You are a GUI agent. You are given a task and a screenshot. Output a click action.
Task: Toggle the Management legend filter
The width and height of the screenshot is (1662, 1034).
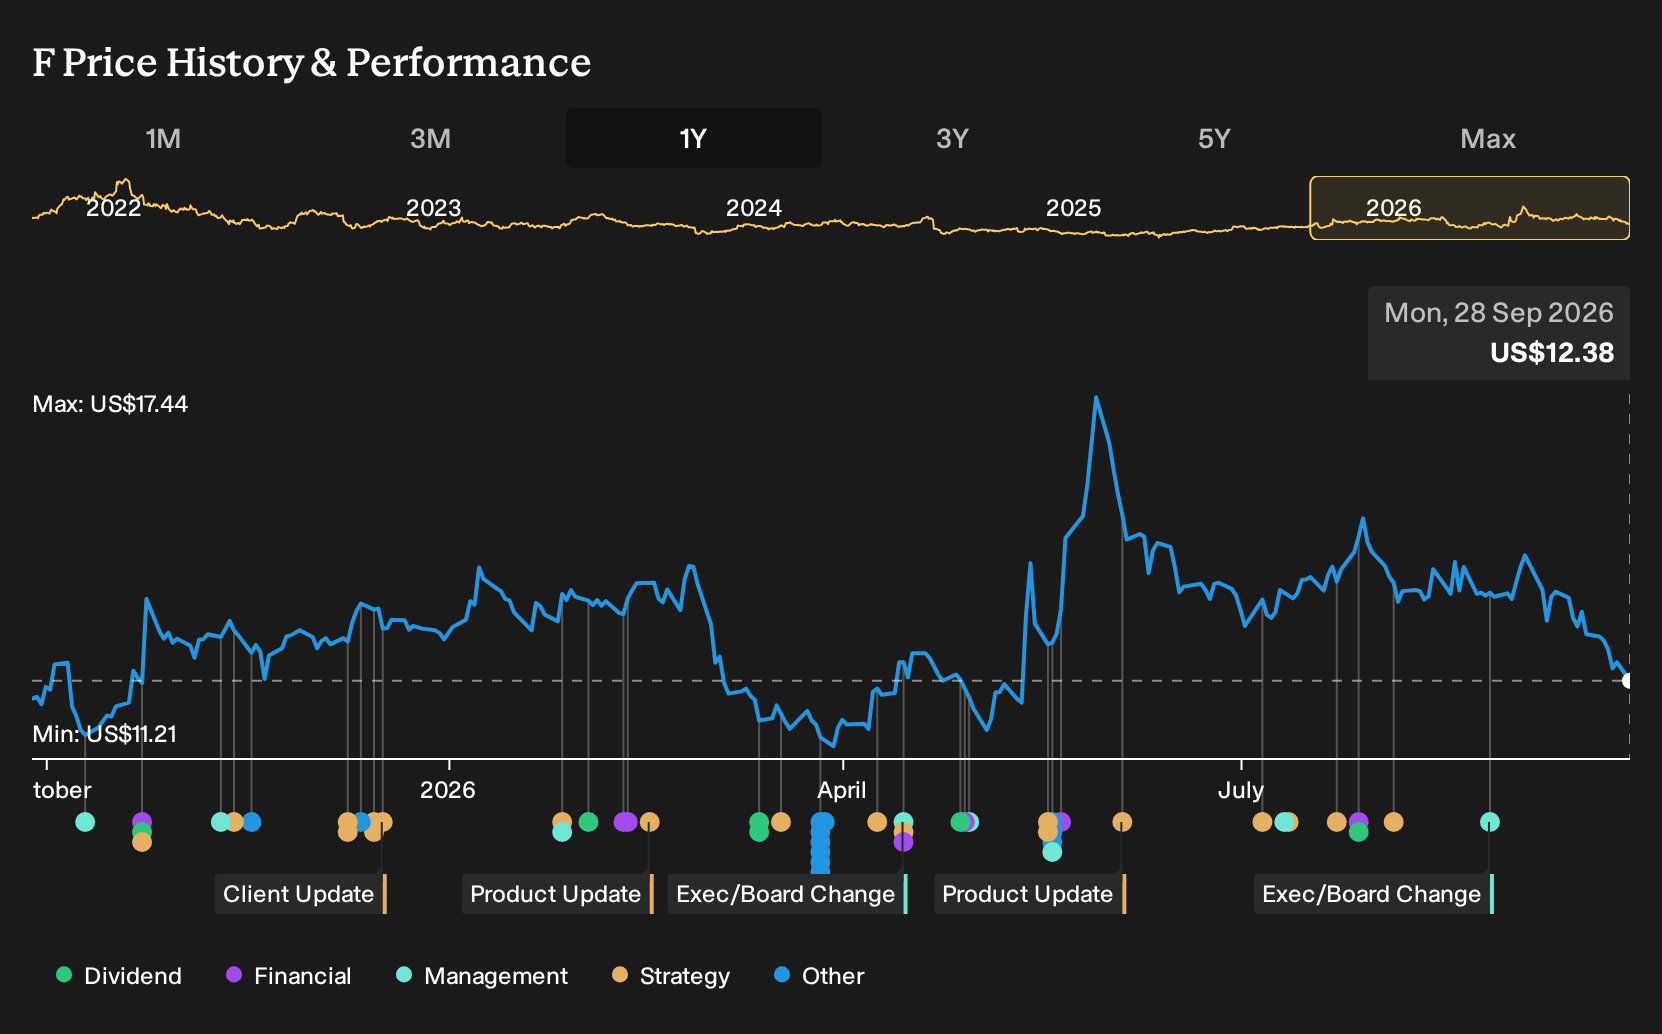pyautogui.click(x=482, y=975)
